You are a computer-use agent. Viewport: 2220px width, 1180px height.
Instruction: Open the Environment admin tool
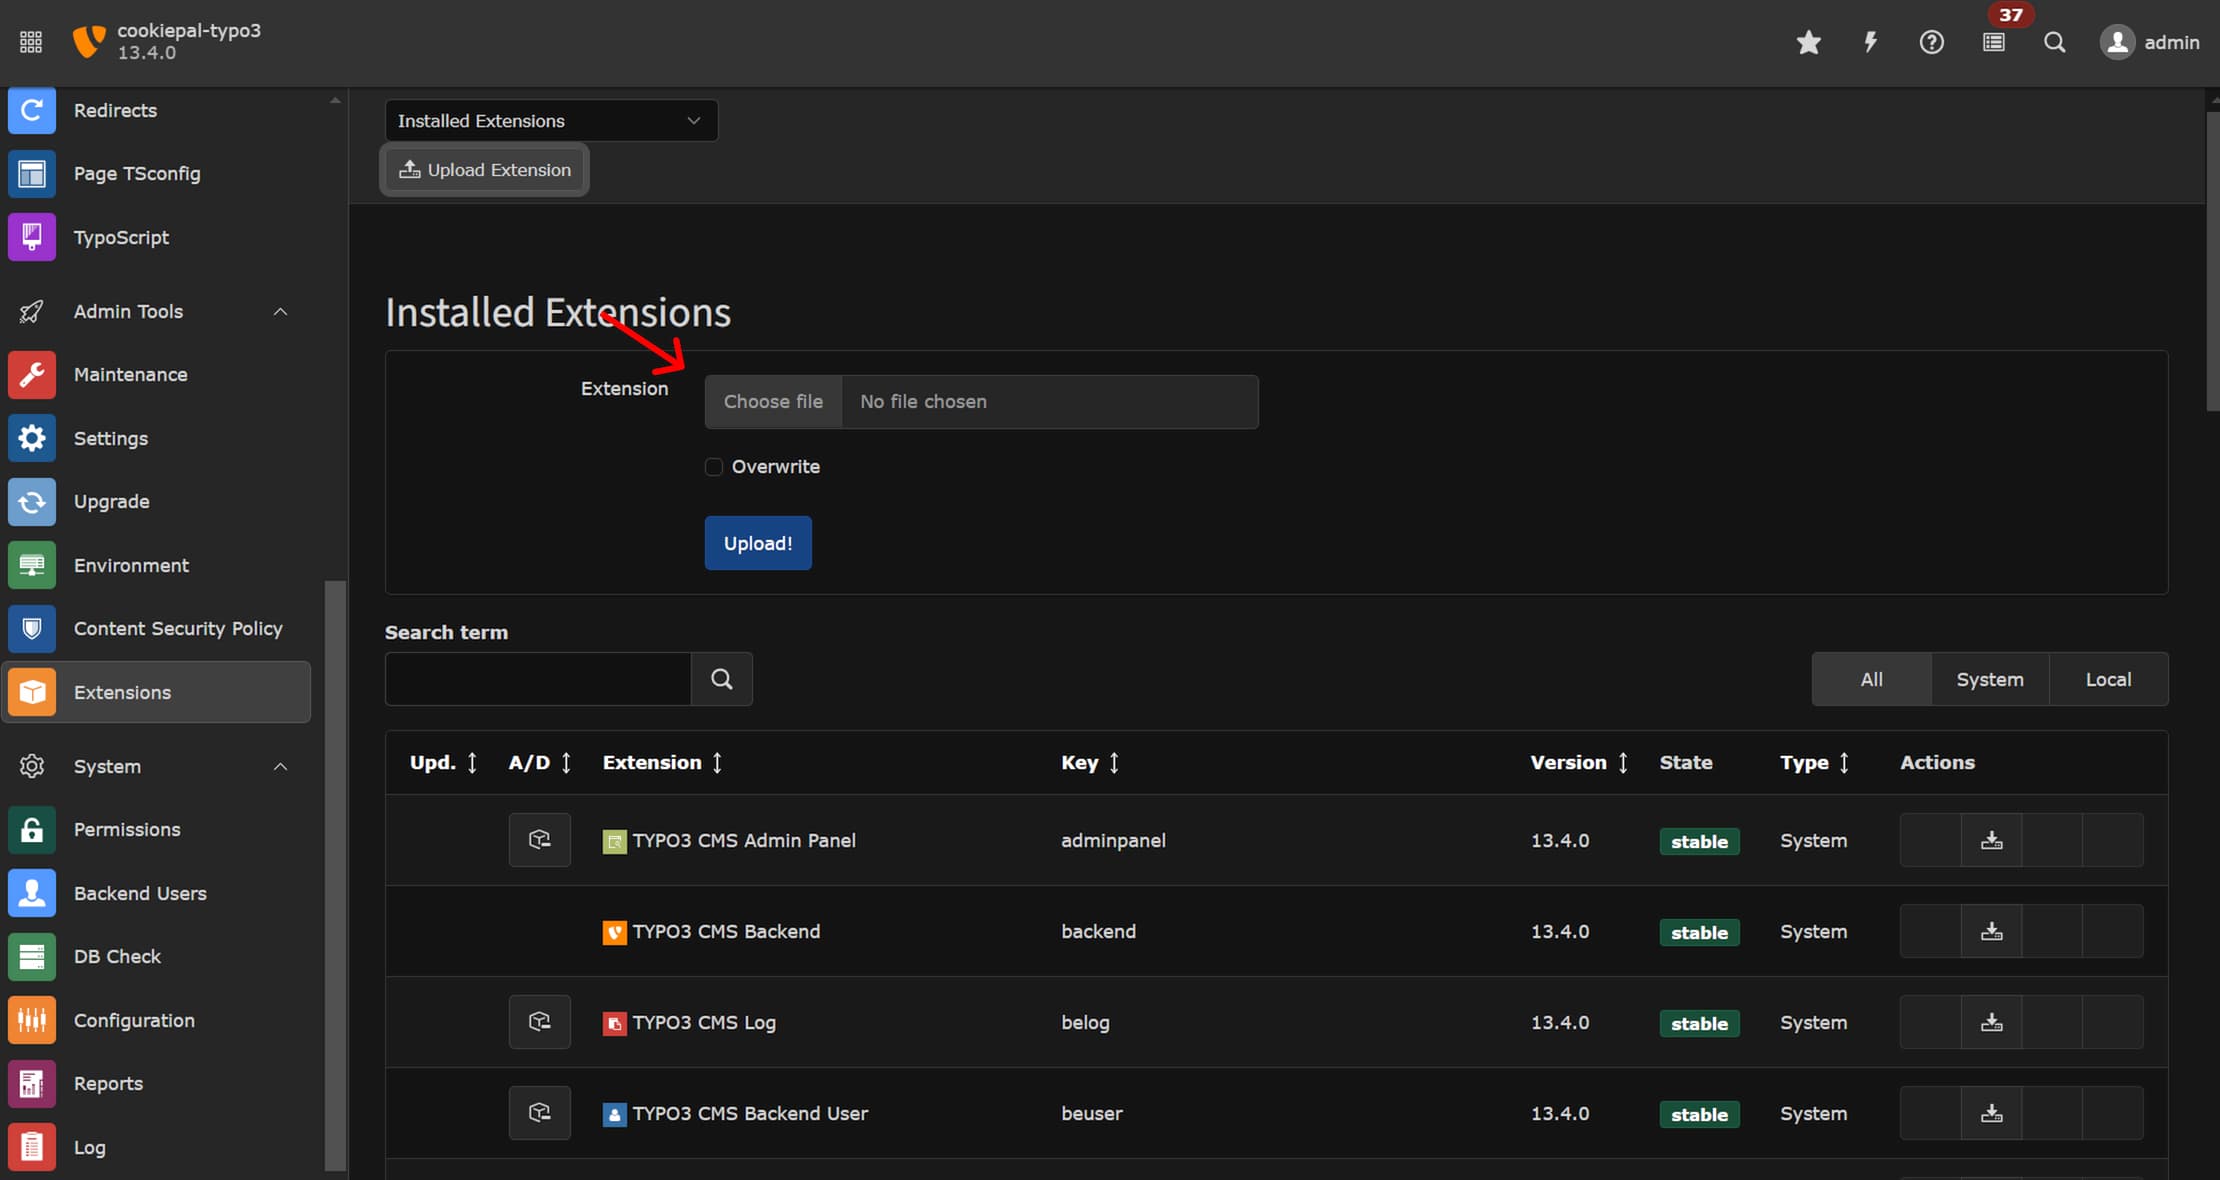coord(131,564)
